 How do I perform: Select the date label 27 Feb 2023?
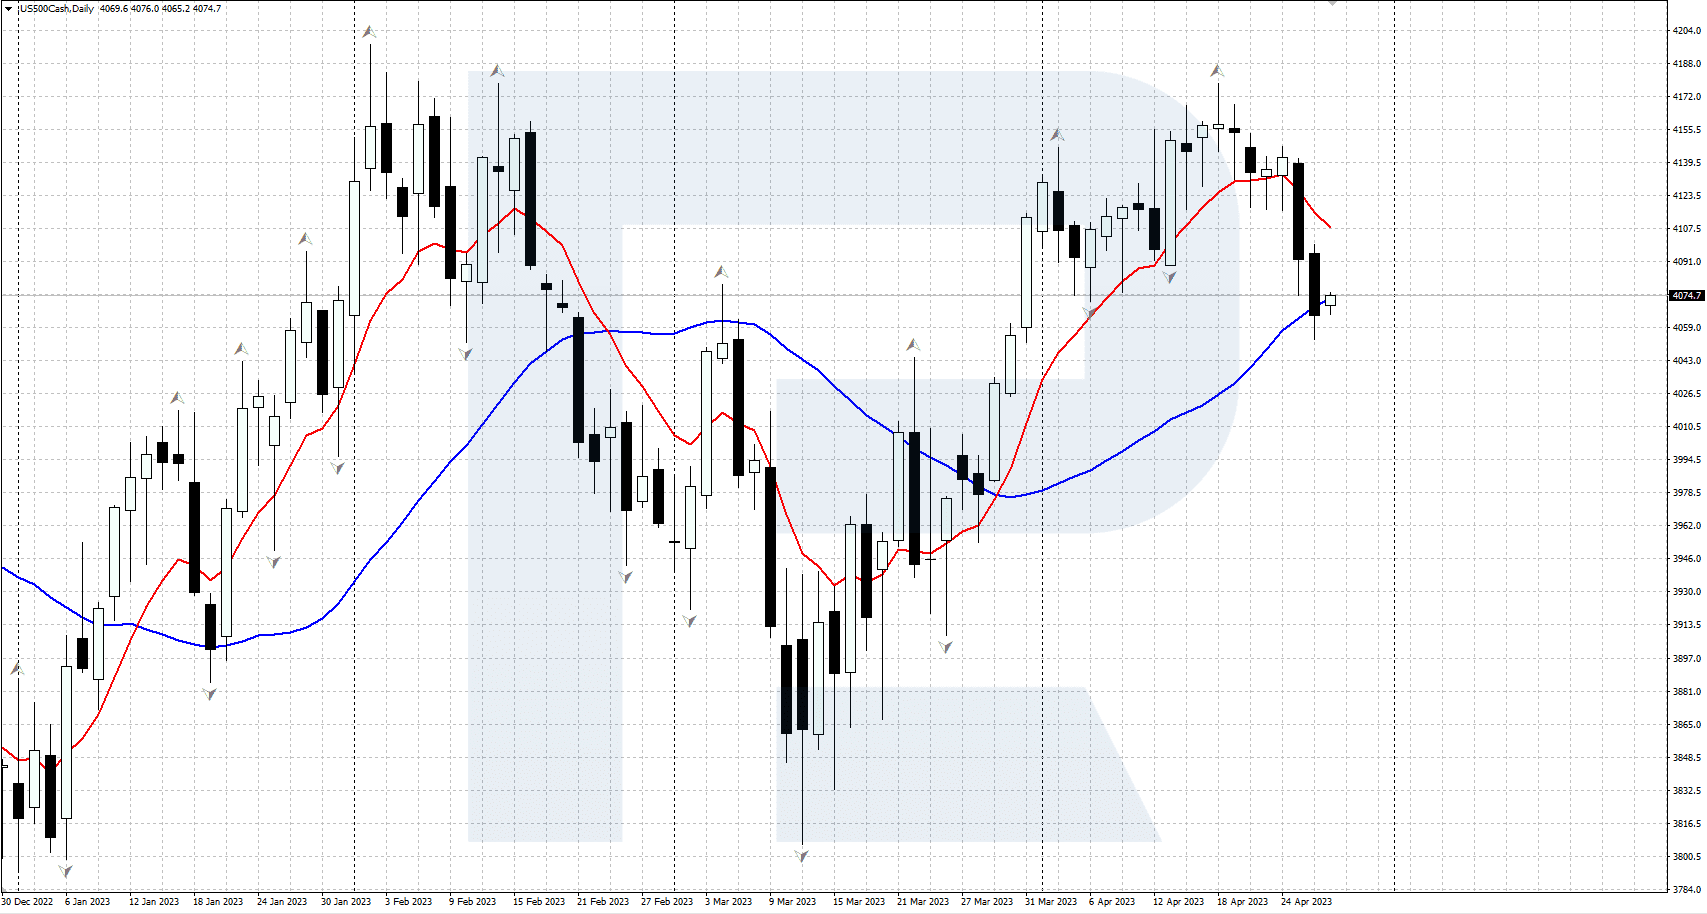click(667, 901)
